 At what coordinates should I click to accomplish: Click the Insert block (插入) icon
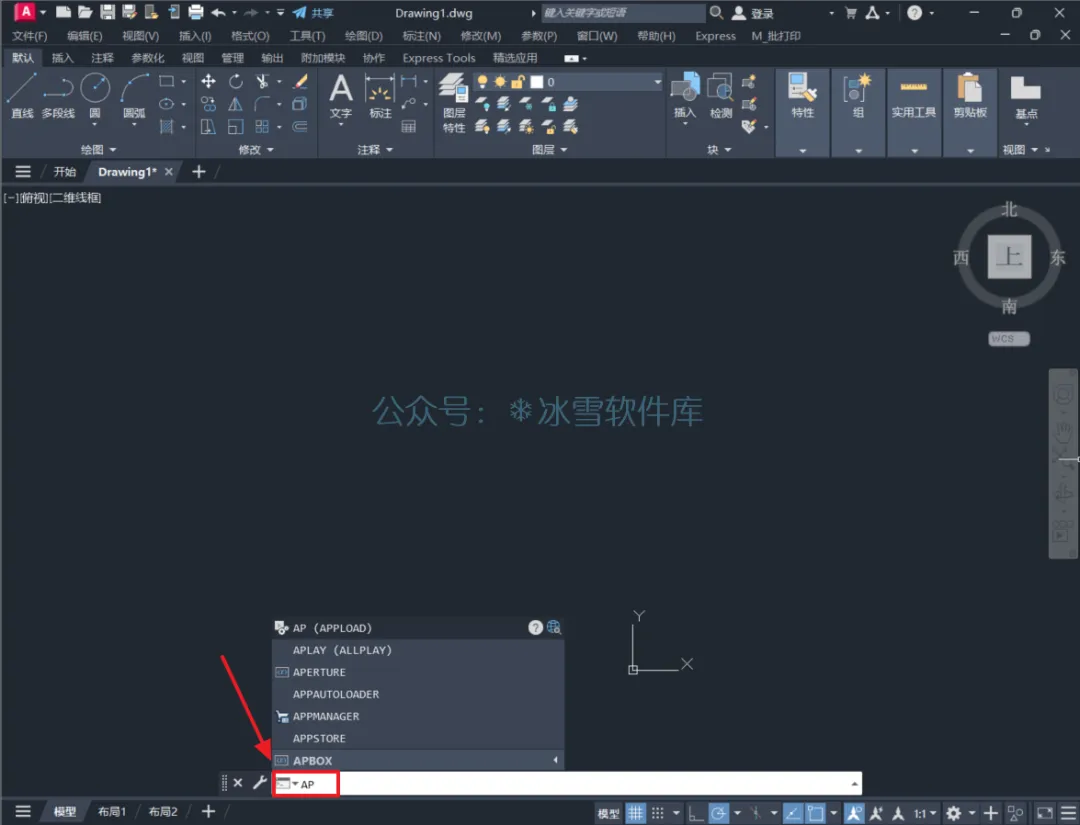coord(685,95)
